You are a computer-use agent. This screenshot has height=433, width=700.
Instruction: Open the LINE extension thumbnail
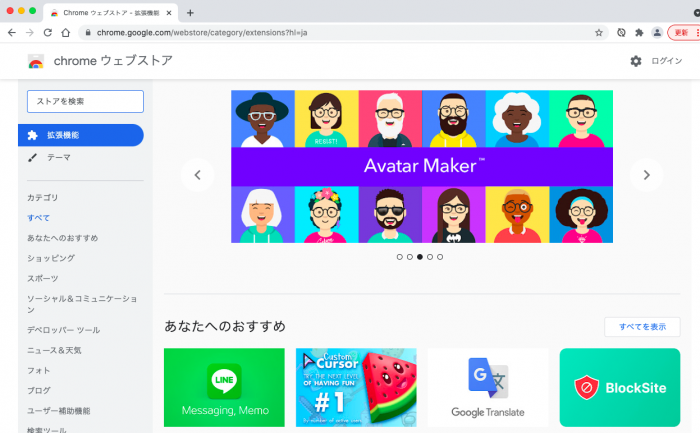[x=224, y=387]
